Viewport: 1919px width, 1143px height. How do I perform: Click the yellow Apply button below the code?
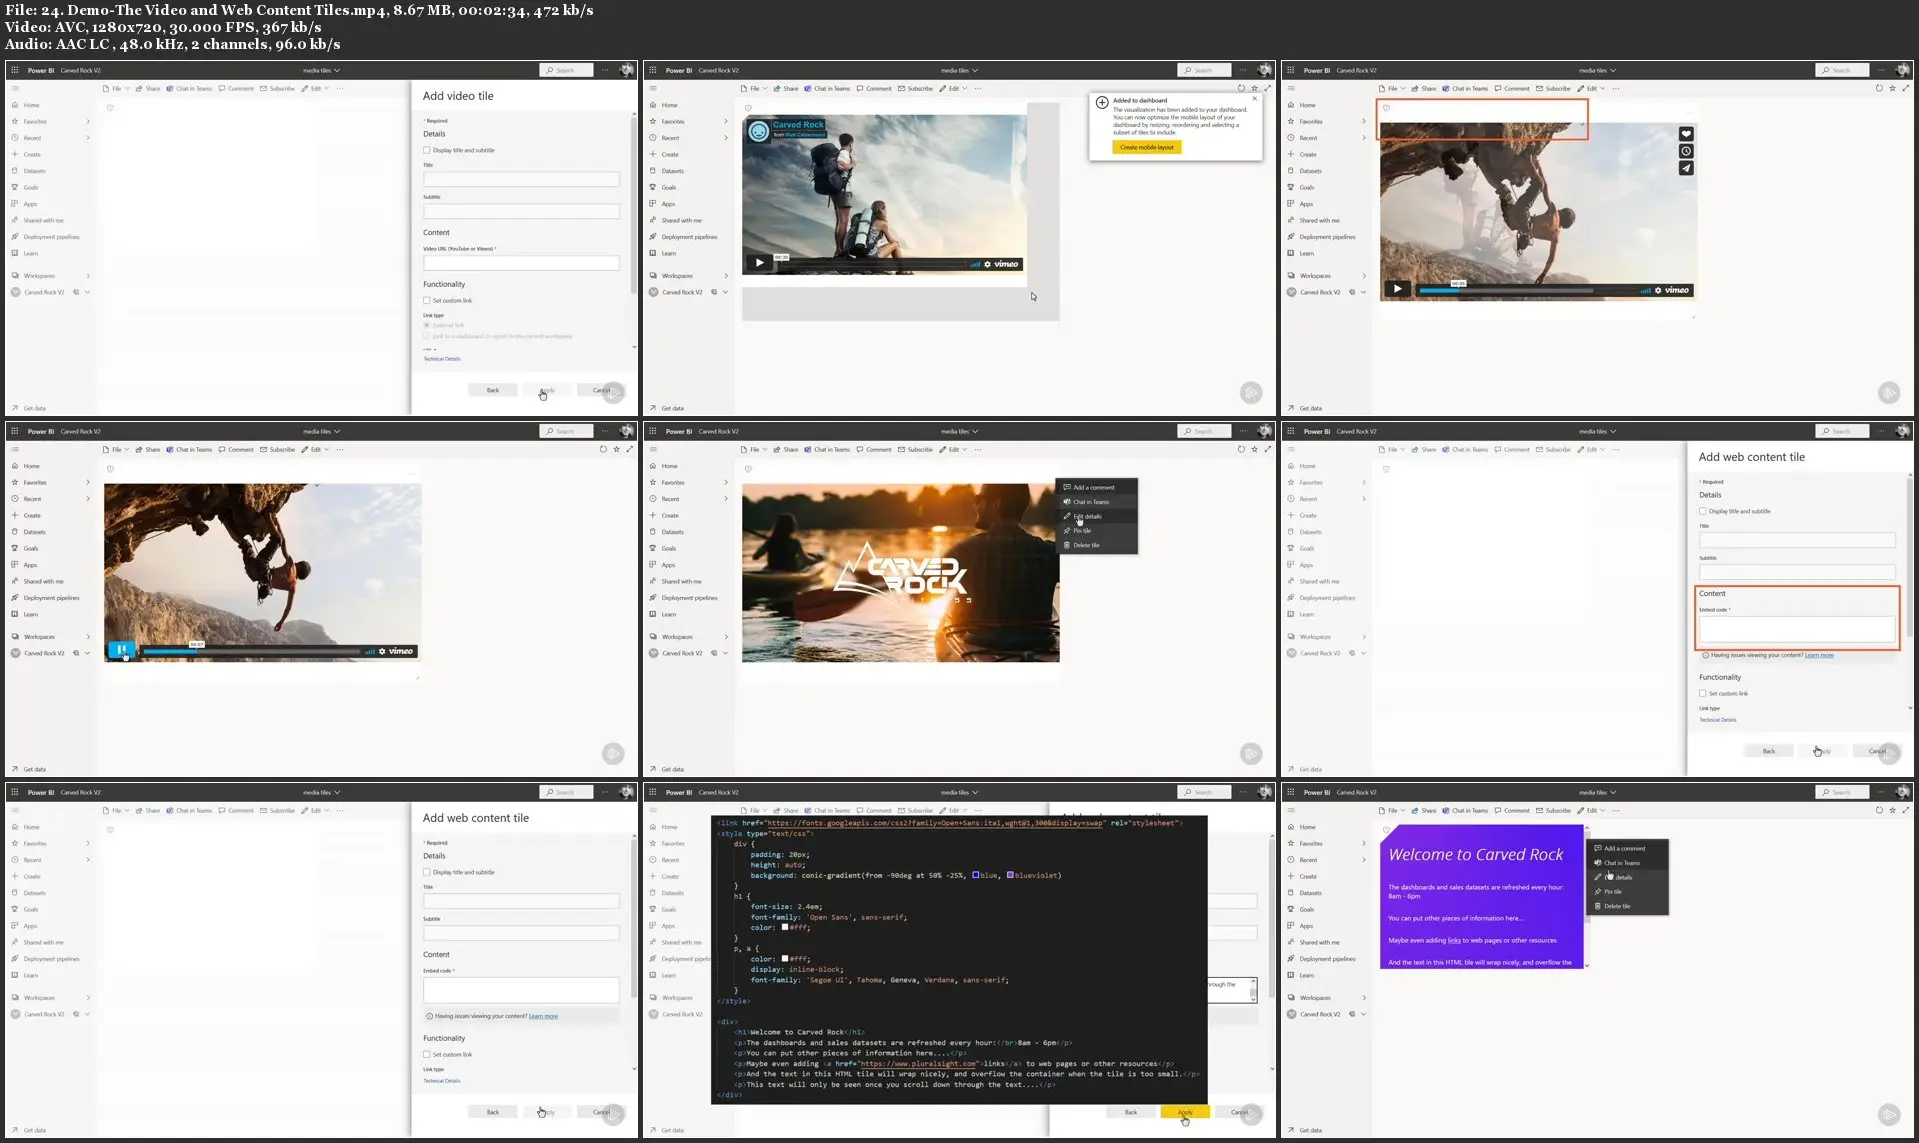[x=1185, y=1112]
